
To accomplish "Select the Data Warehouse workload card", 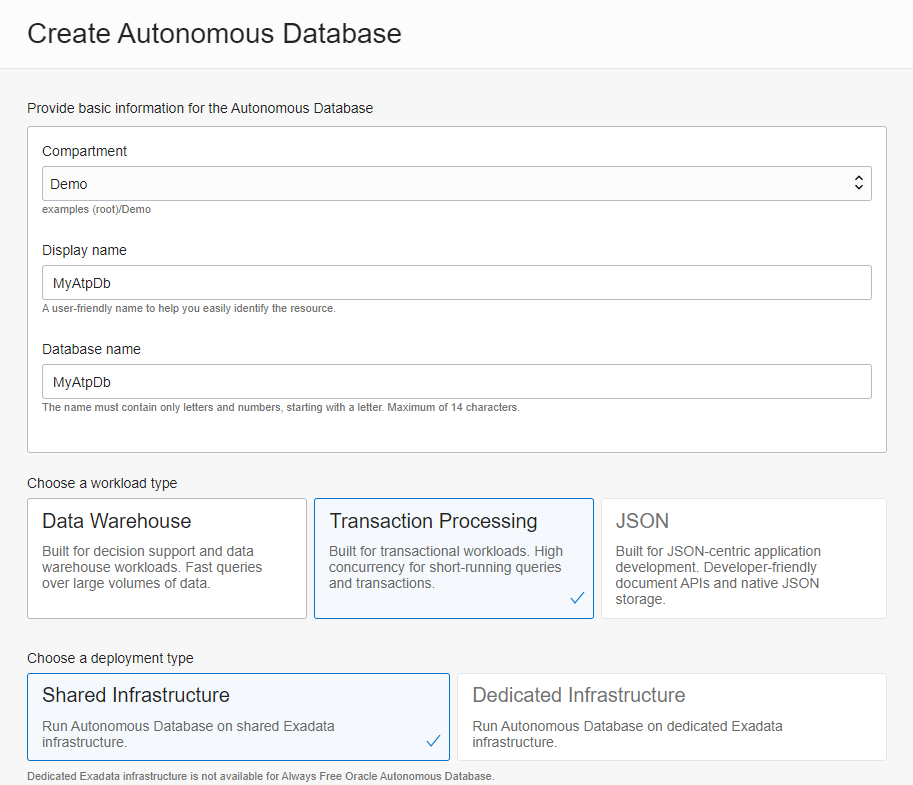I will 167,558.
